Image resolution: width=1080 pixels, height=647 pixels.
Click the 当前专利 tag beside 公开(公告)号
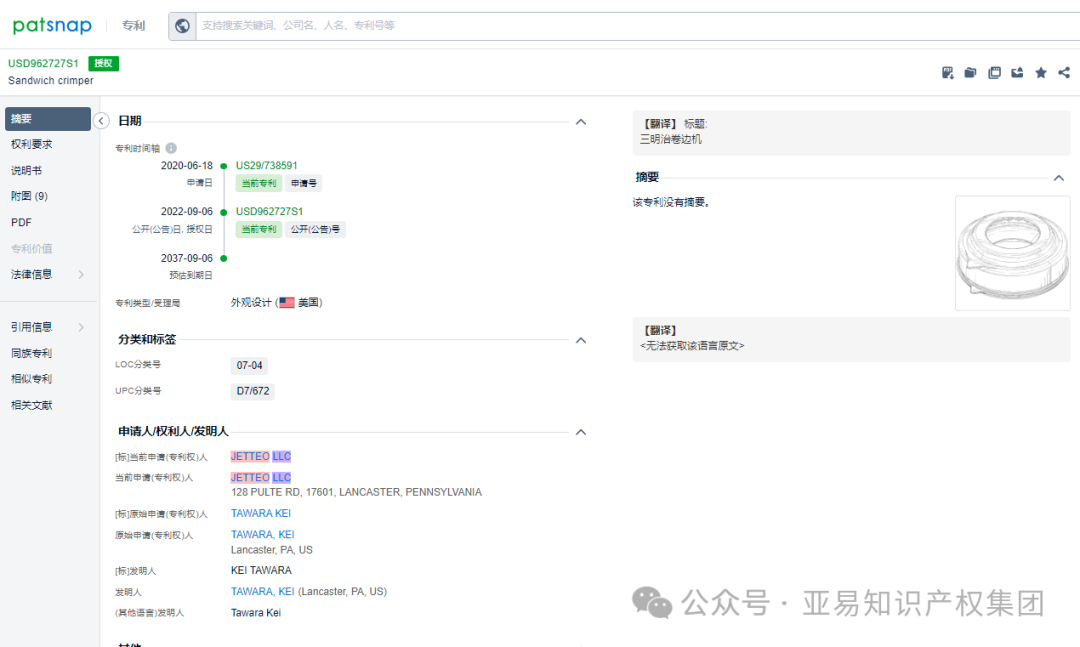[x=259, y=229]
